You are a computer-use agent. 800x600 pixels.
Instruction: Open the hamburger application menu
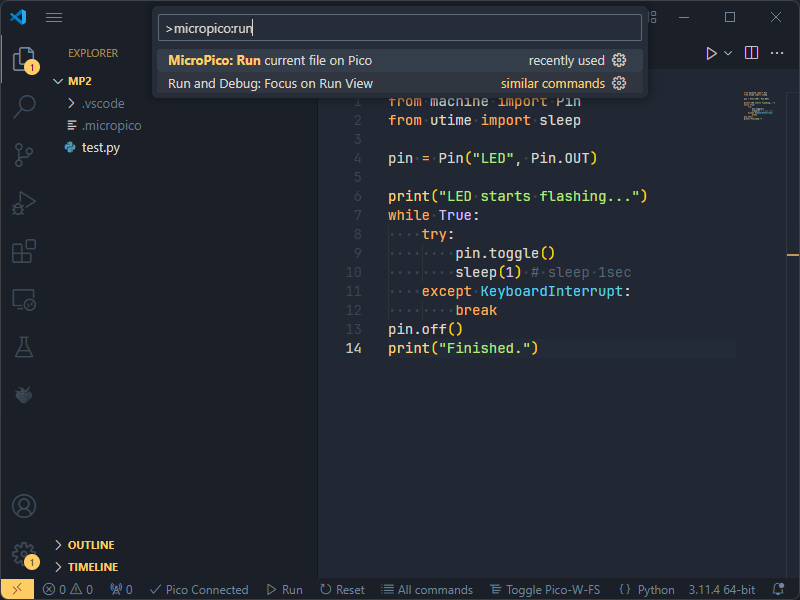pyautogui.click(x=54, y=18)
